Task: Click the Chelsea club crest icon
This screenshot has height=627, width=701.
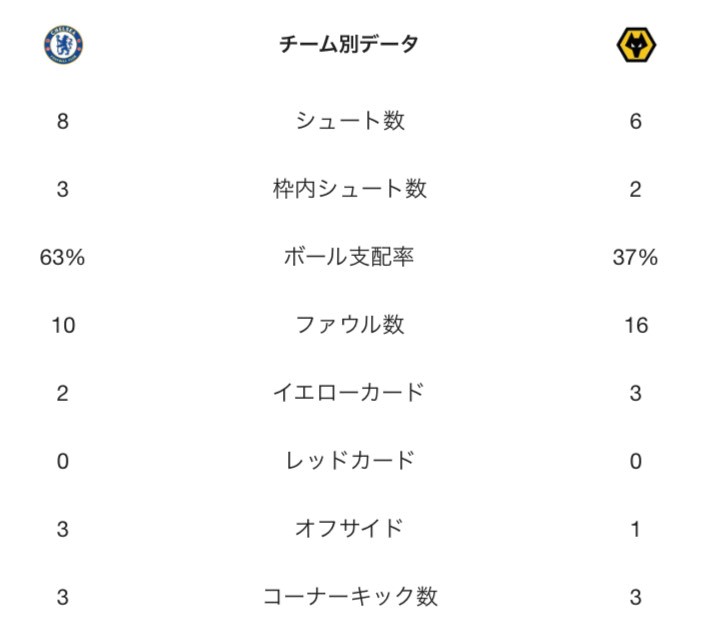Action: click(x=63, y=45)
